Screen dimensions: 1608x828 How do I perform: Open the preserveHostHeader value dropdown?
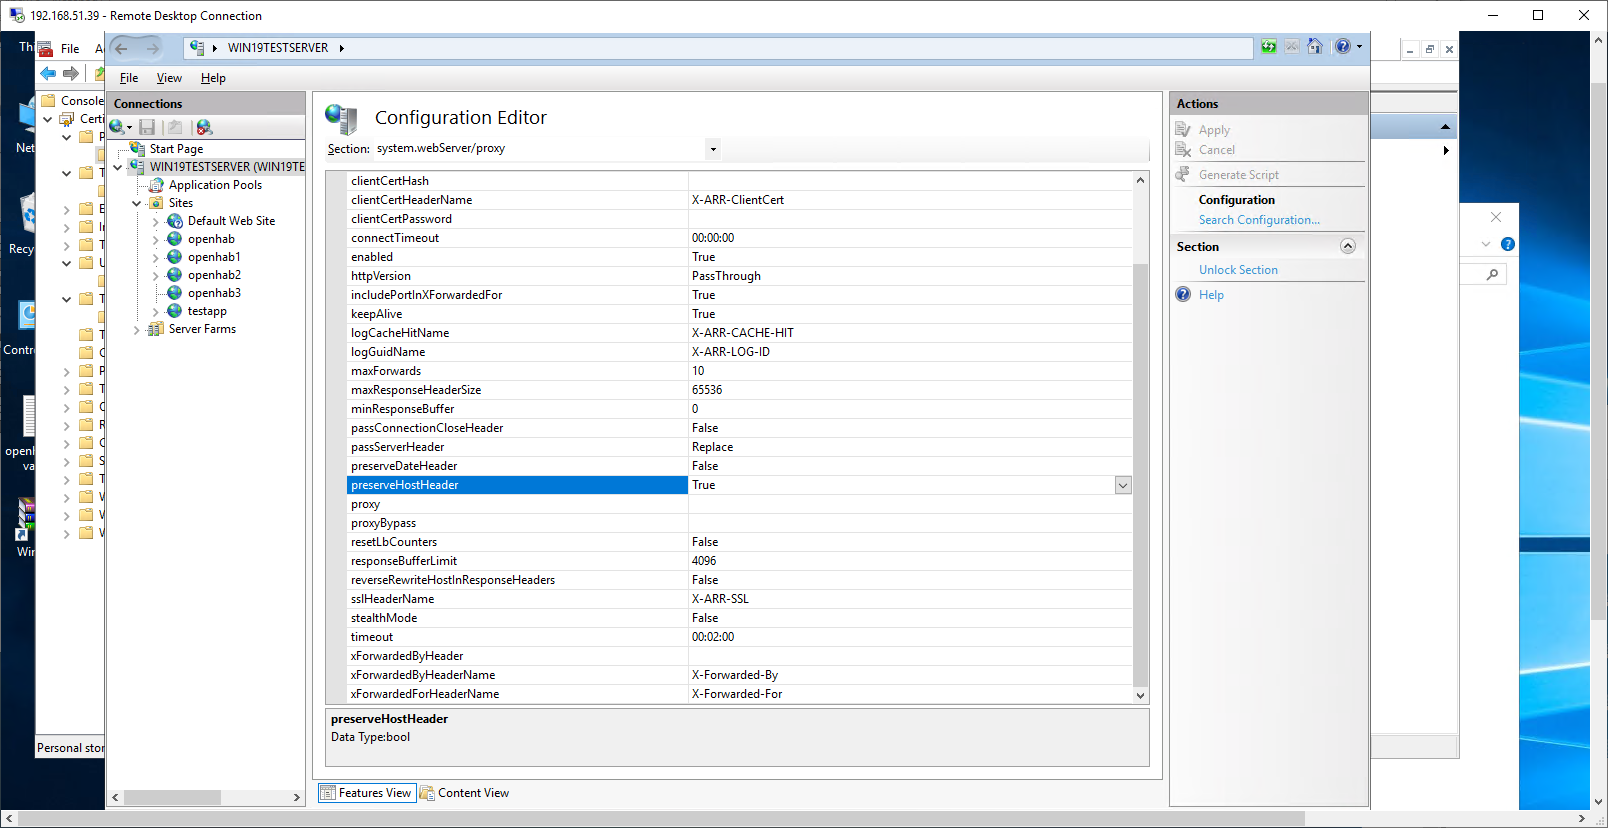pyautogui.click(x=1123, y=486)
